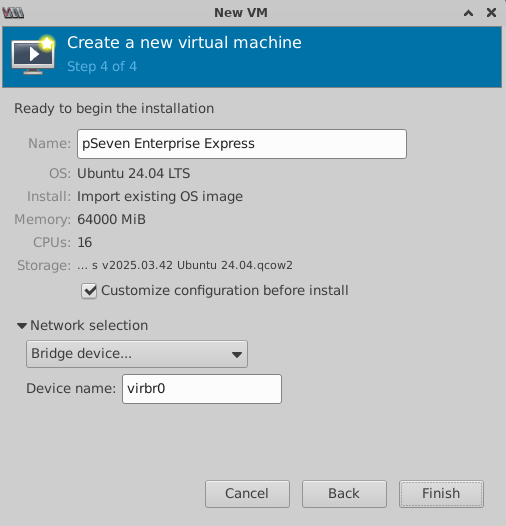Screen dimensions: 506x526
Task: Click the qcow2 storage path text
Action: pyautogui.click(x=185, y=265)
